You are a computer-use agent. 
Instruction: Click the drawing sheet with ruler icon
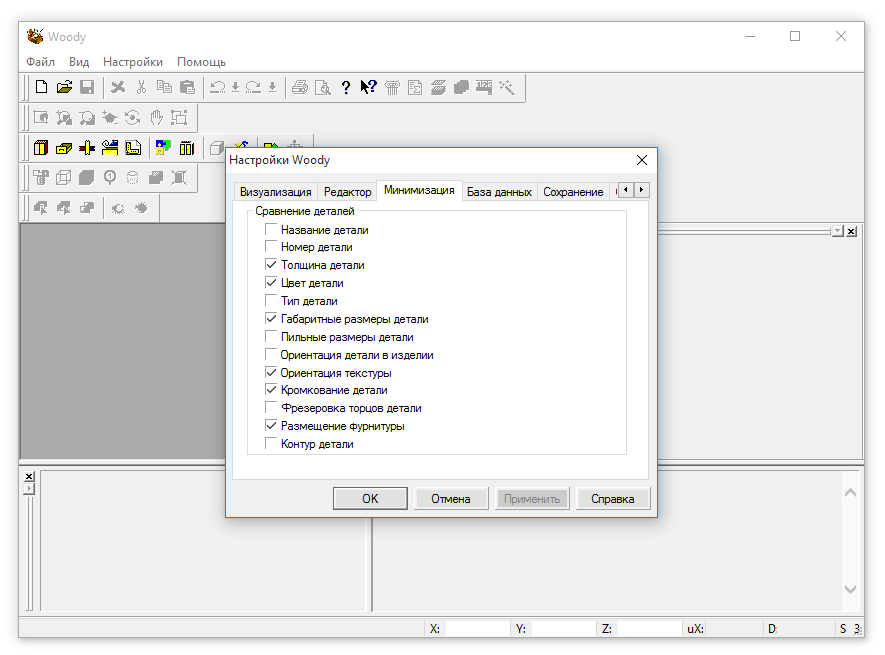pyautogui.click(x=133, y=148)
